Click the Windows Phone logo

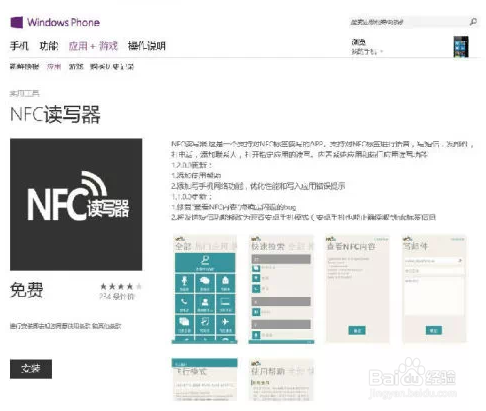pyautogui.click(x=55, y=22)
